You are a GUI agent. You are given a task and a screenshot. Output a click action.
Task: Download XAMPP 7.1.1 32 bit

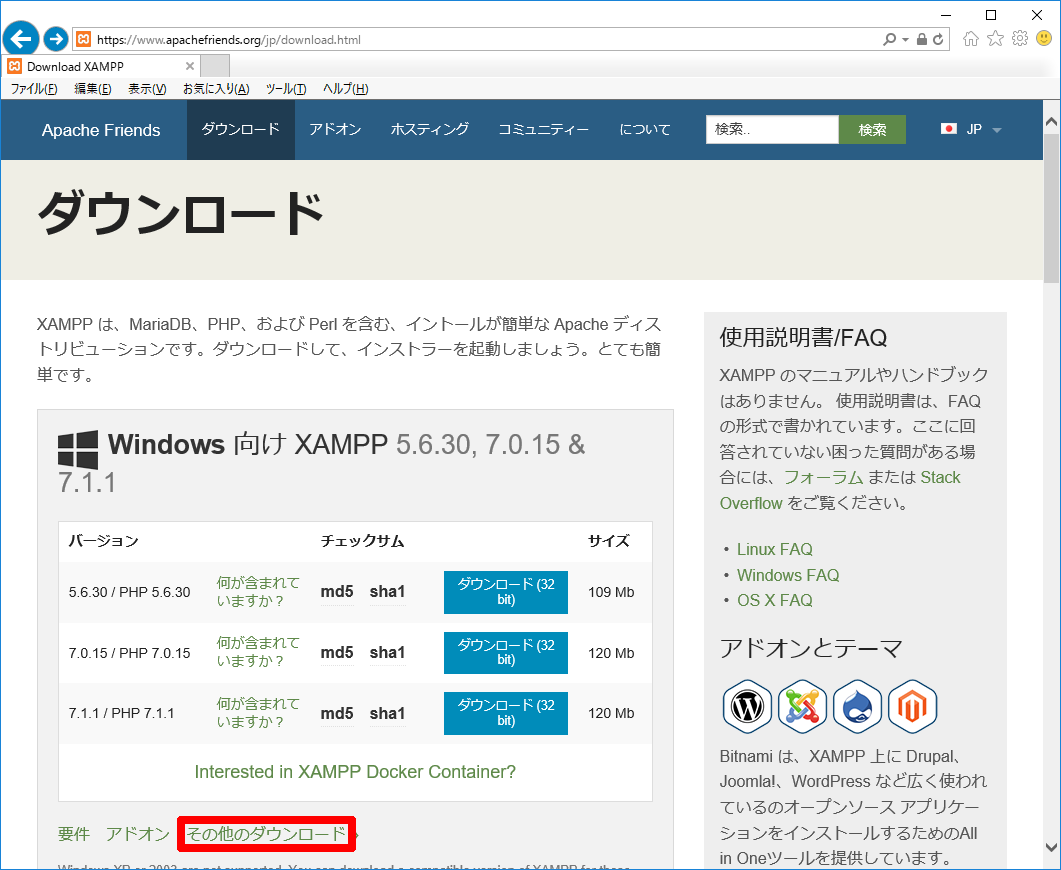pos(505,712)
